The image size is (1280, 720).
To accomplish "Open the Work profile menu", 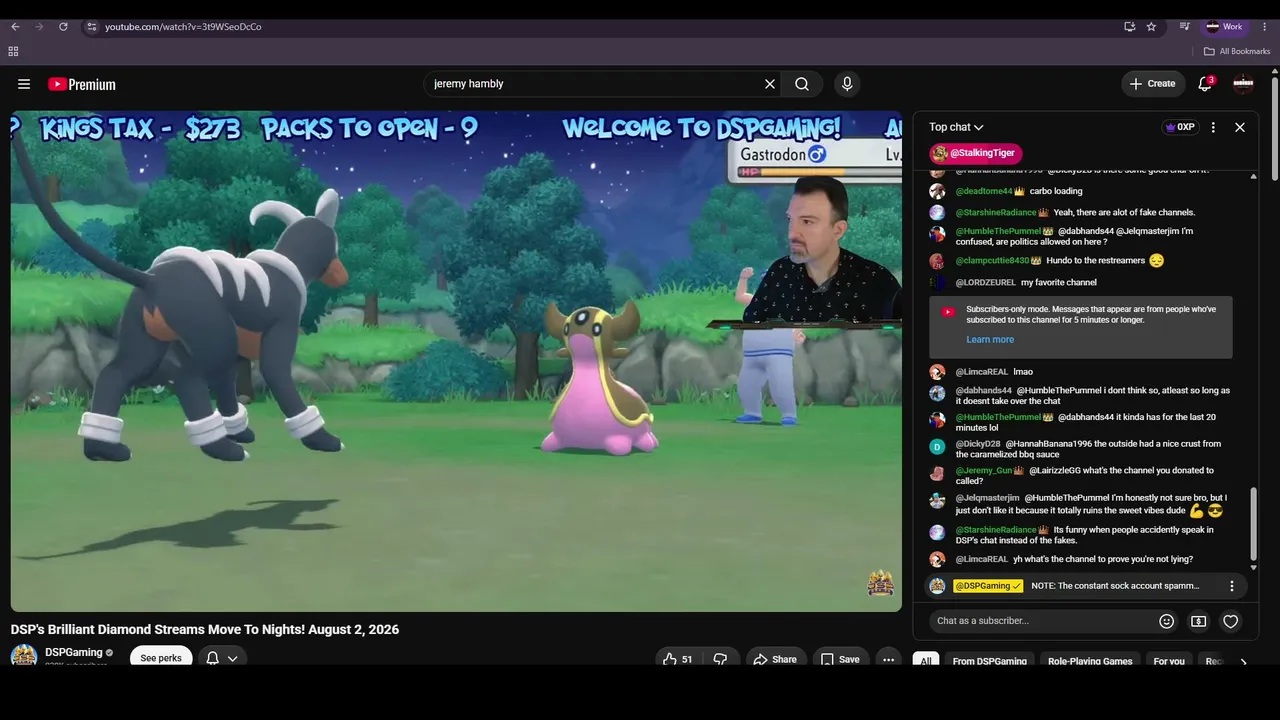I will coord(1224,27).
